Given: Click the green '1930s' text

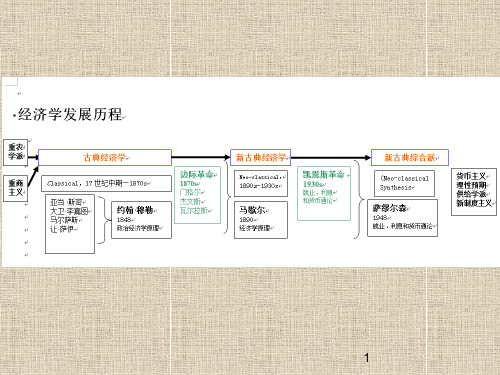Looking at the screenshot, I should (x=312, y=184).
